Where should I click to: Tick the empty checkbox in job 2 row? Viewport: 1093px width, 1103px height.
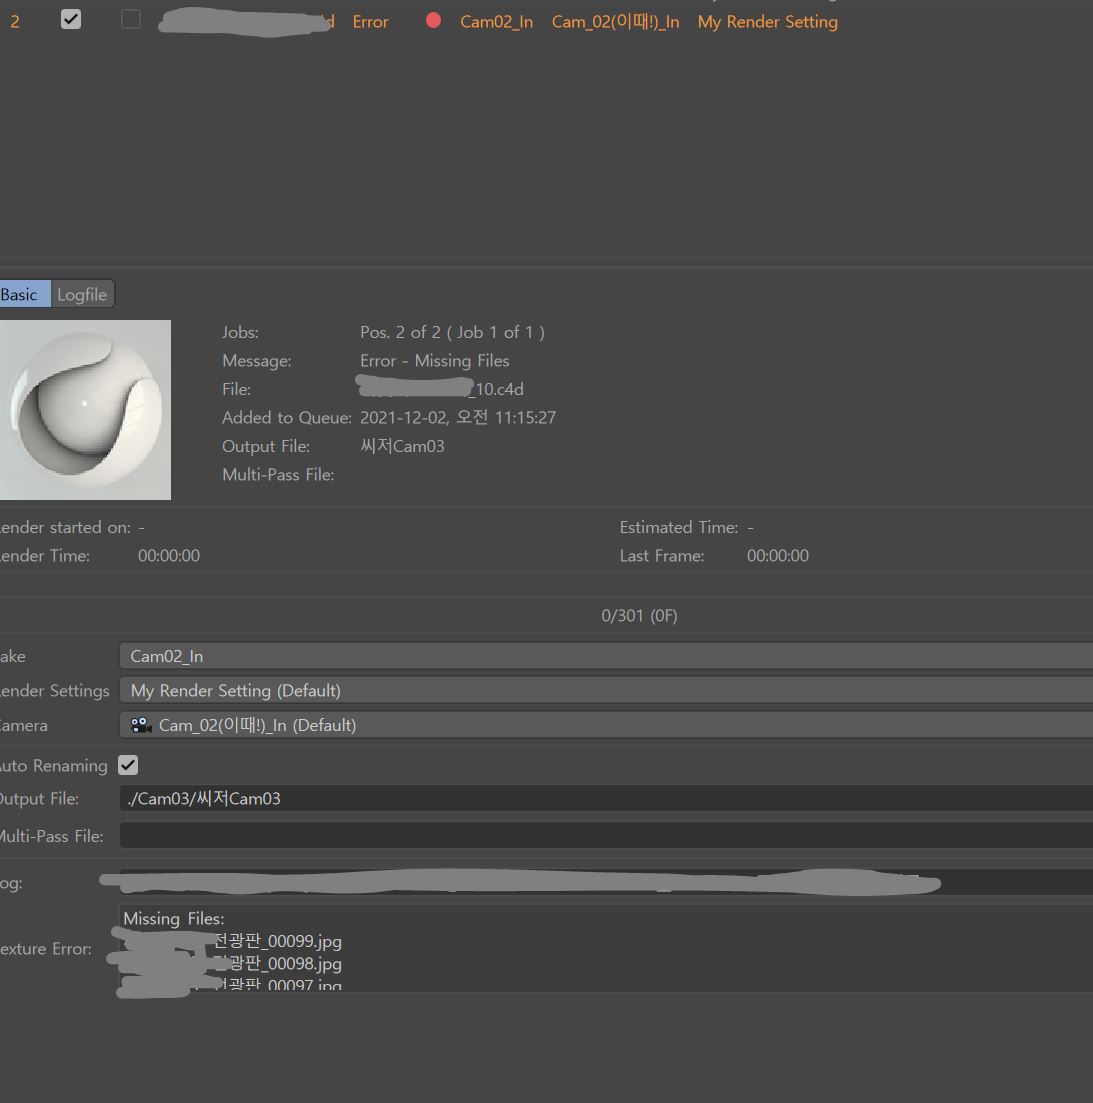(x=131, y=19)
